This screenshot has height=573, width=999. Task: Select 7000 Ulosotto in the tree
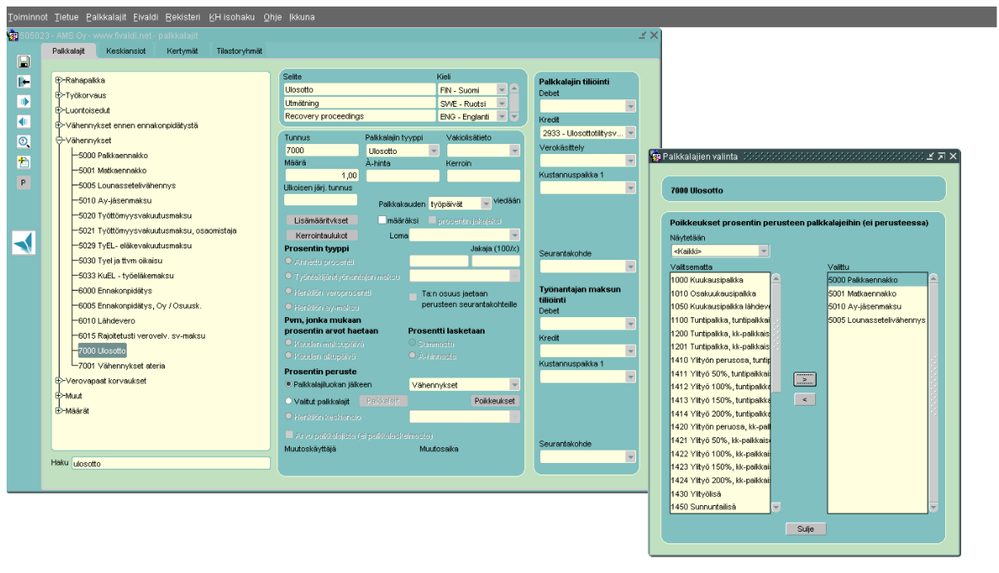tap(102, 351)
